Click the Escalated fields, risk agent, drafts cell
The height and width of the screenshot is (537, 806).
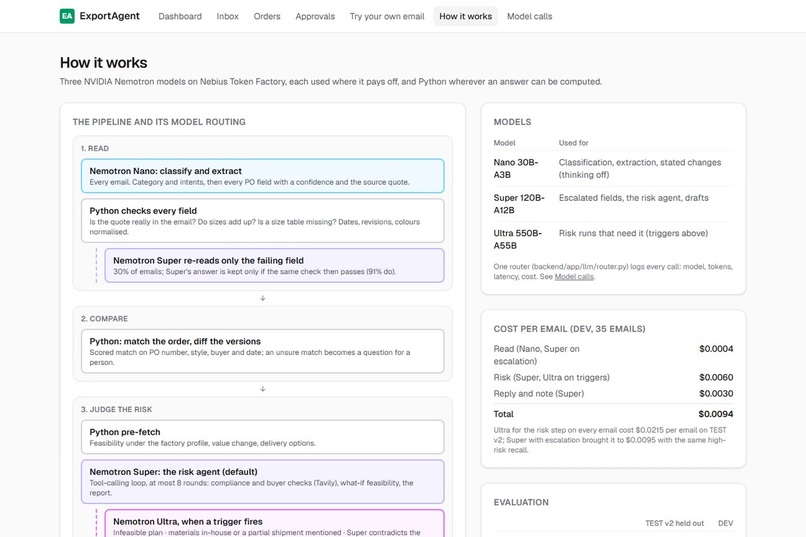(x=633, y=198)
